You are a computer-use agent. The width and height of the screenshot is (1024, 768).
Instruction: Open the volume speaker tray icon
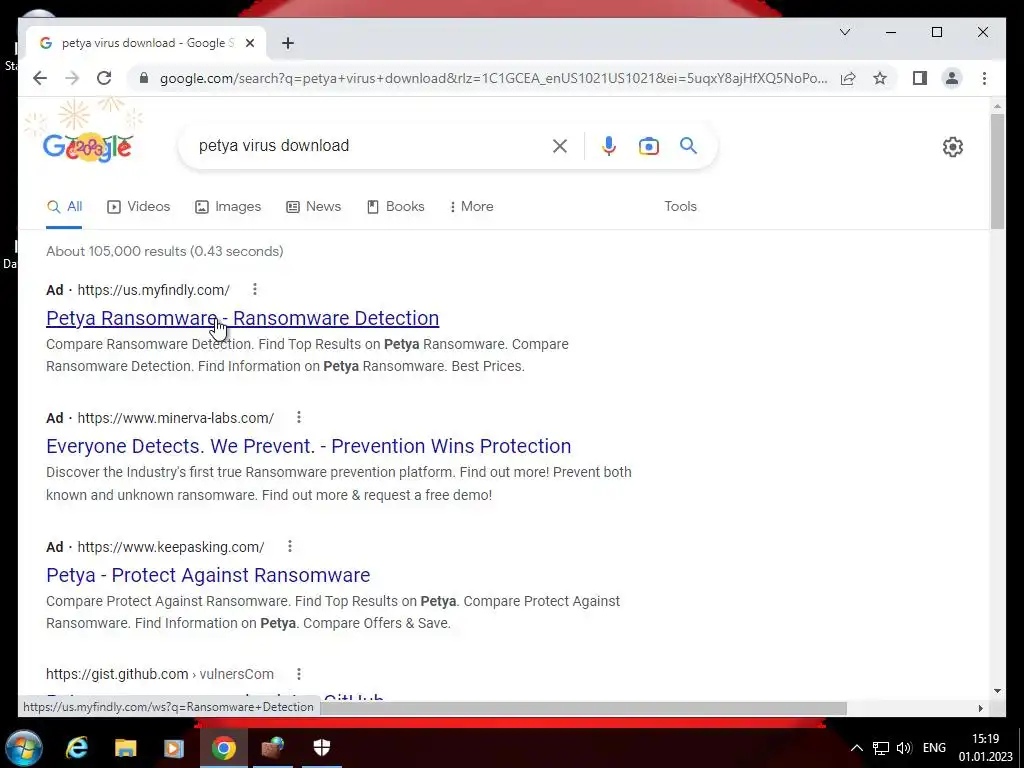click(904, 748)
